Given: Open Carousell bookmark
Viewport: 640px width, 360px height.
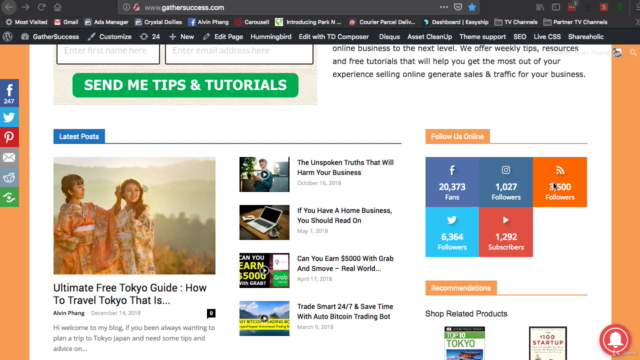Looking at the screenshot, I should [x=252, y=22].
